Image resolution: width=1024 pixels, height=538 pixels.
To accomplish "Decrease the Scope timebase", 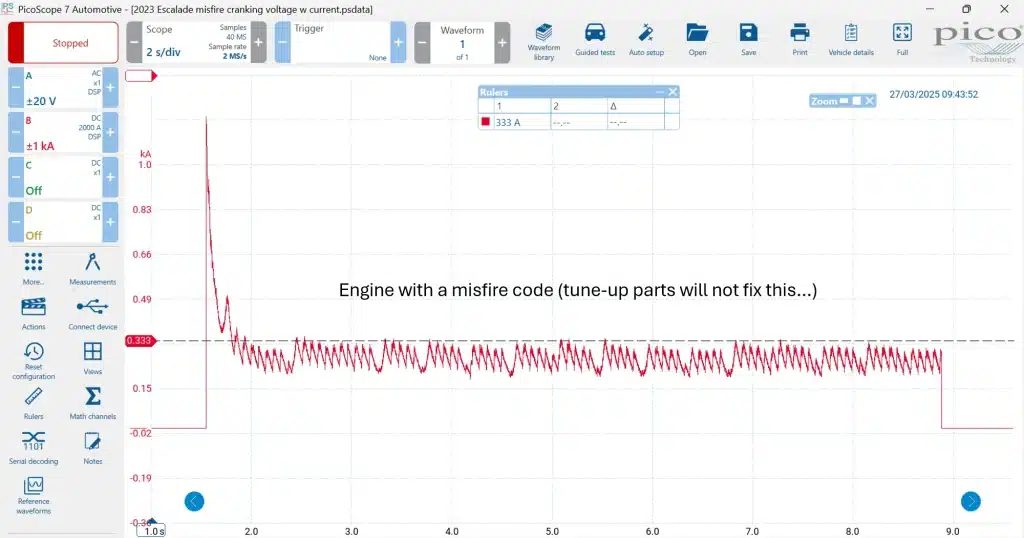I will 134,42.
